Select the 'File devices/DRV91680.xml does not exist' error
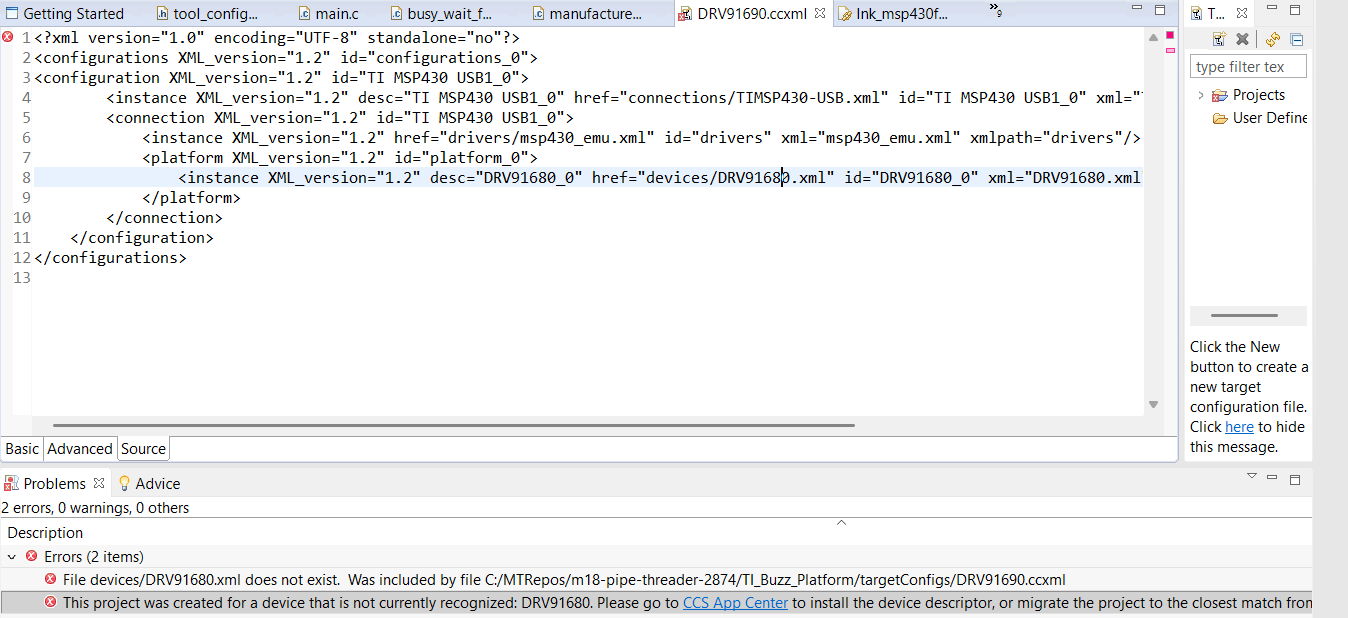Screen dimensions: 1348x618 coord(656,580)
